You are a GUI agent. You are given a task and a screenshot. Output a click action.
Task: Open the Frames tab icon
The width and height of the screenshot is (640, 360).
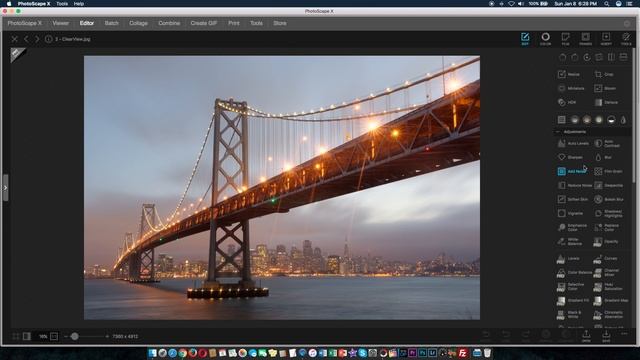coord(585,39)
